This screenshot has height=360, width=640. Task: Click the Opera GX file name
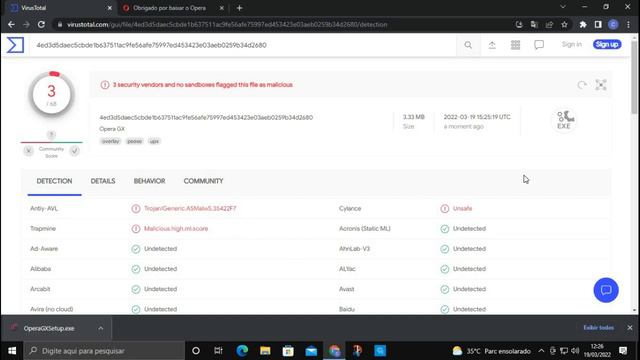point(112,129)
